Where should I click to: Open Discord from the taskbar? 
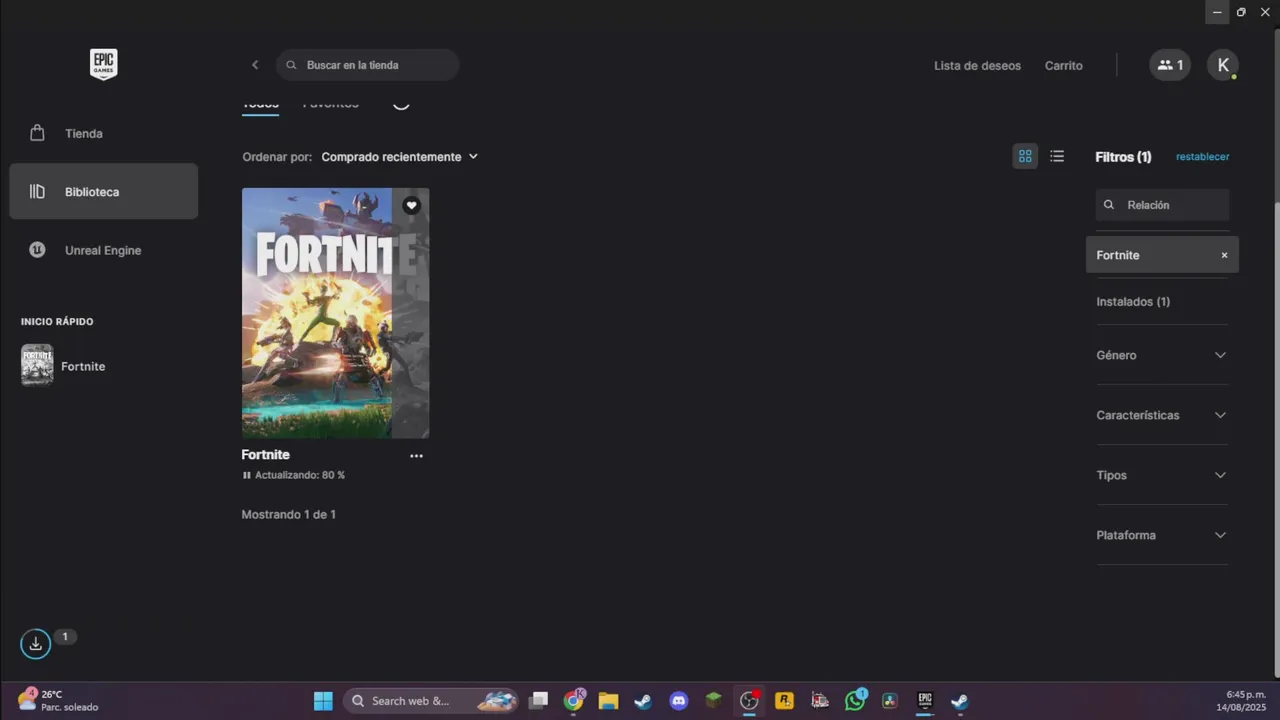pos(679,701)
